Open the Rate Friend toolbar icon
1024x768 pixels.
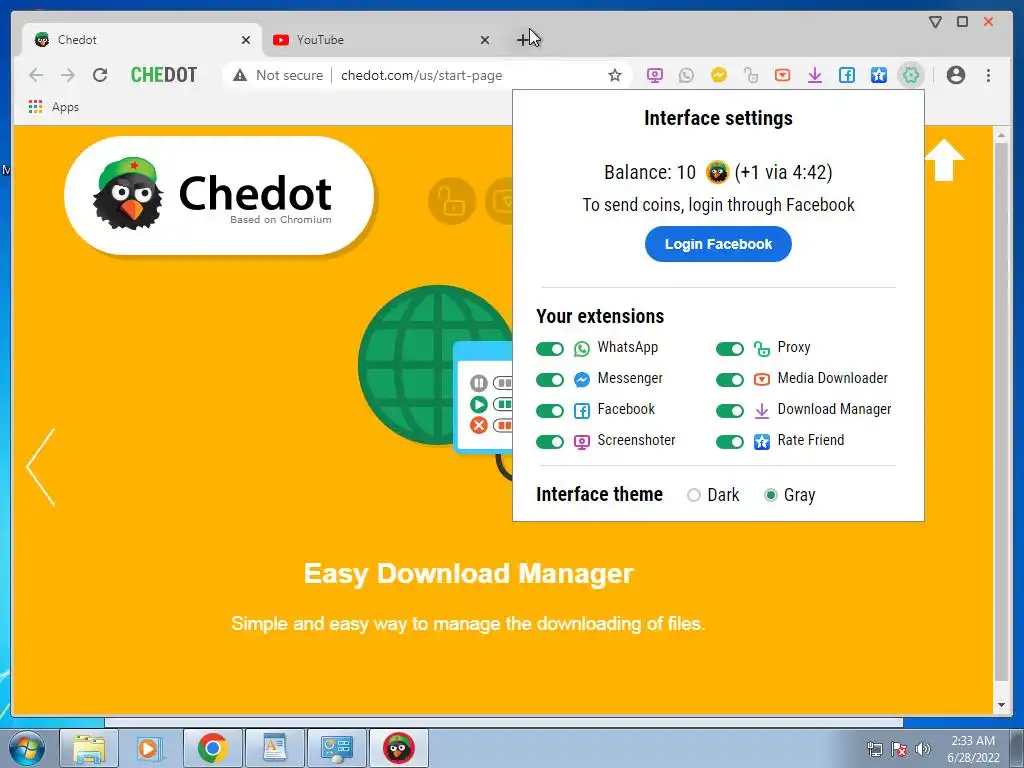click(878, 75)
